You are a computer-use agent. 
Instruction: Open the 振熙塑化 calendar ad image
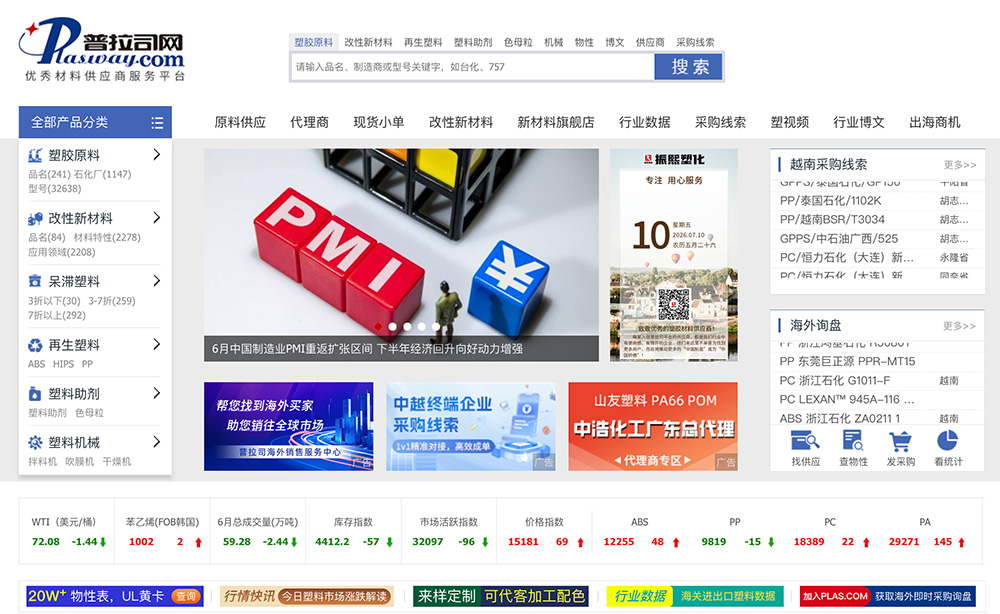tap(673, 255)
